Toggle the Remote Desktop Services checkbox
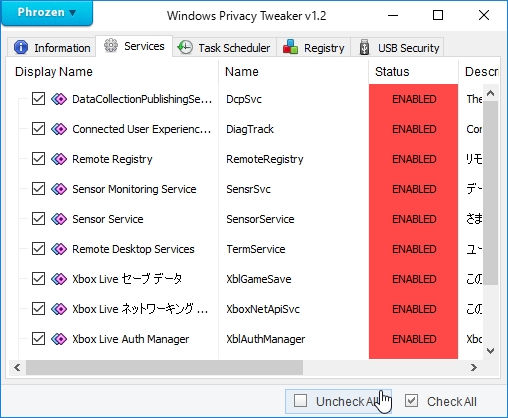This screenshot has width=508, height=418. coord(38,249)
